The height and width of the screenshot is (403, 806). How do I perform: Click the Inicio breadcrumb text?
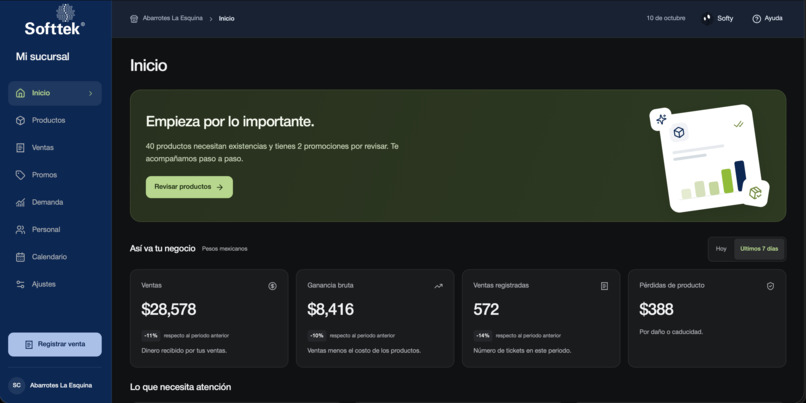coord(227,19)
